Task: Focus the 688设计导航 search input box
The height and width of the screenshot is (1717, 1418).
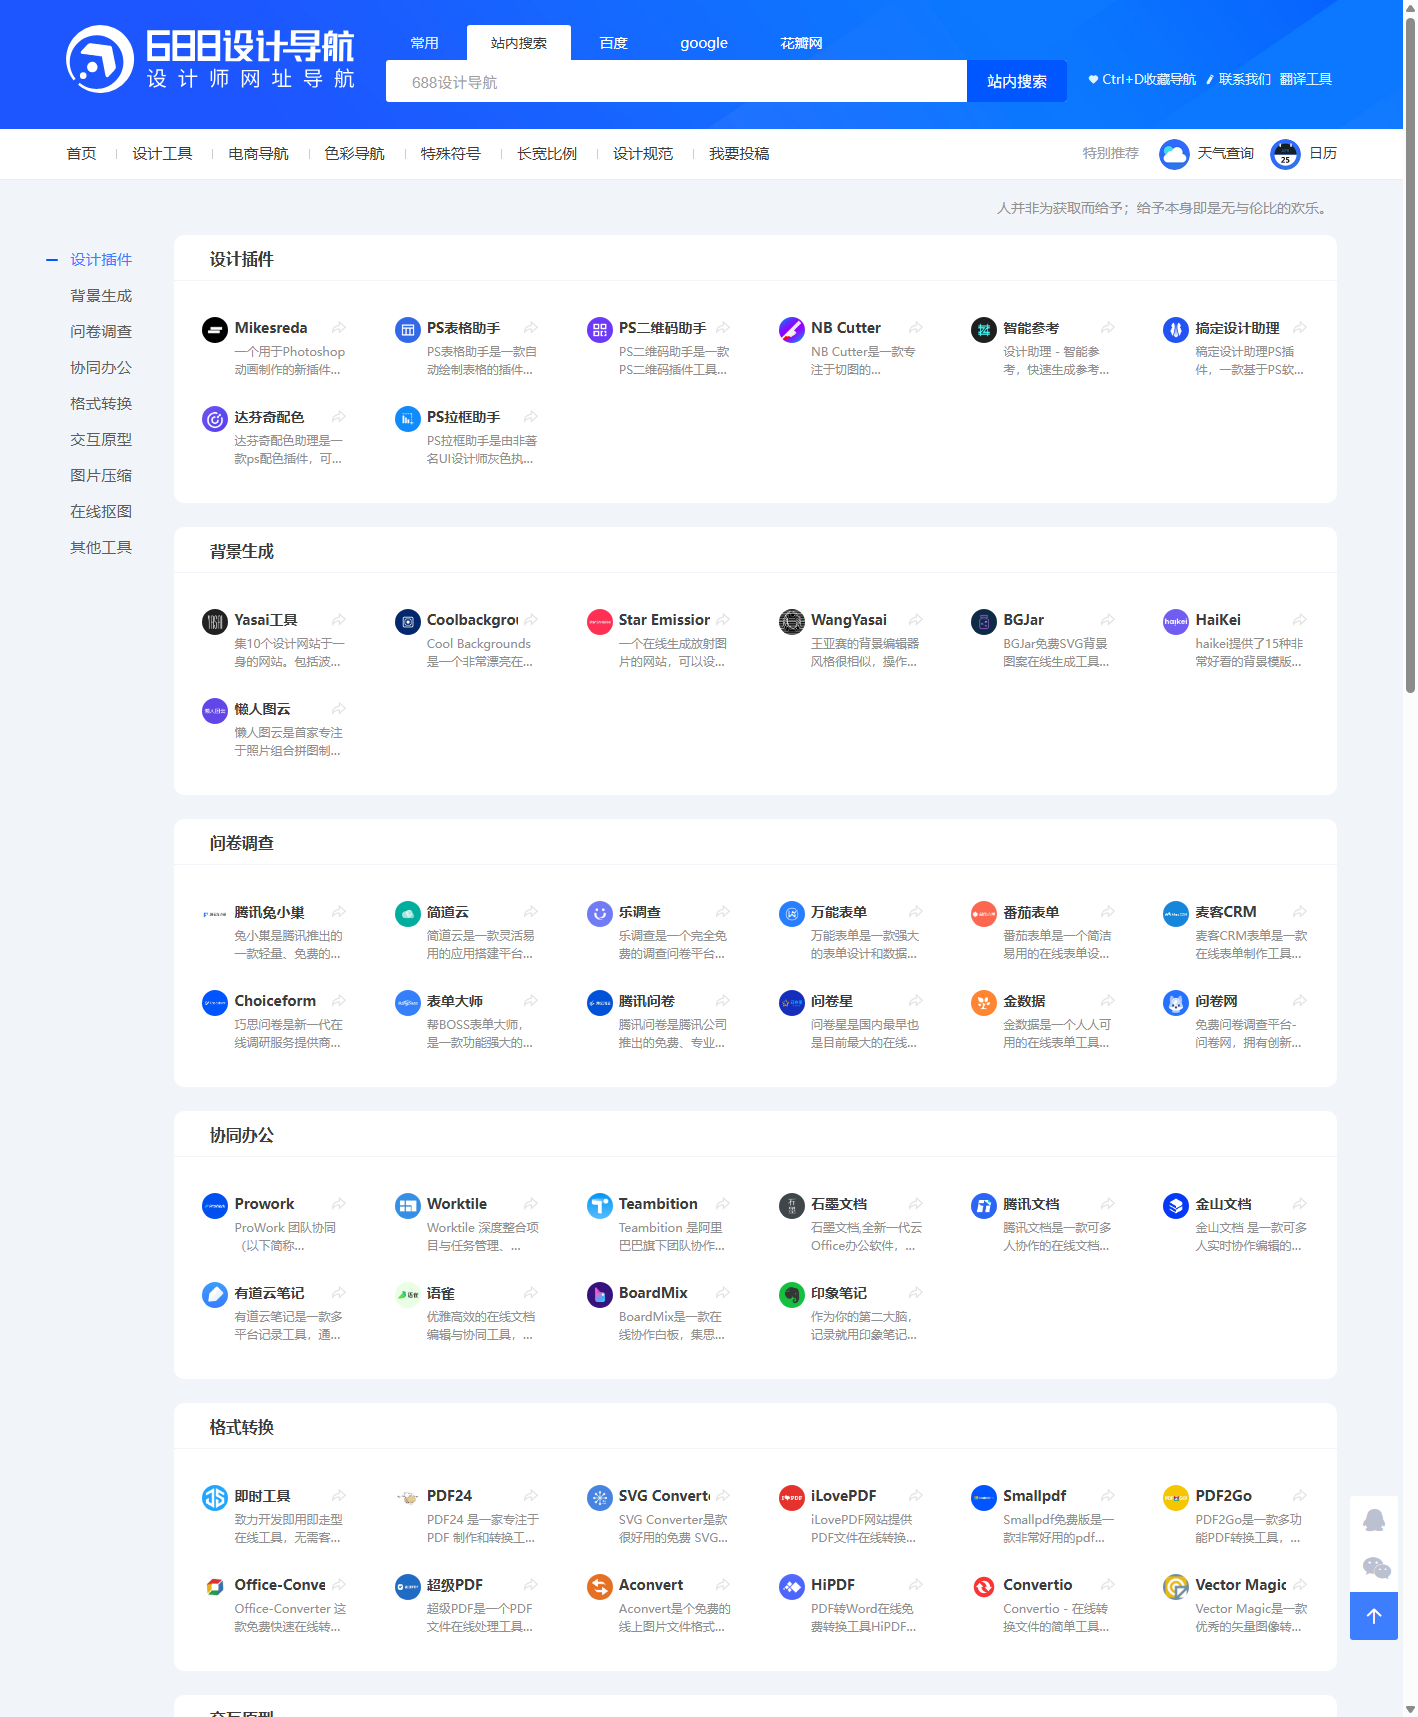Action: click(675, 82)
